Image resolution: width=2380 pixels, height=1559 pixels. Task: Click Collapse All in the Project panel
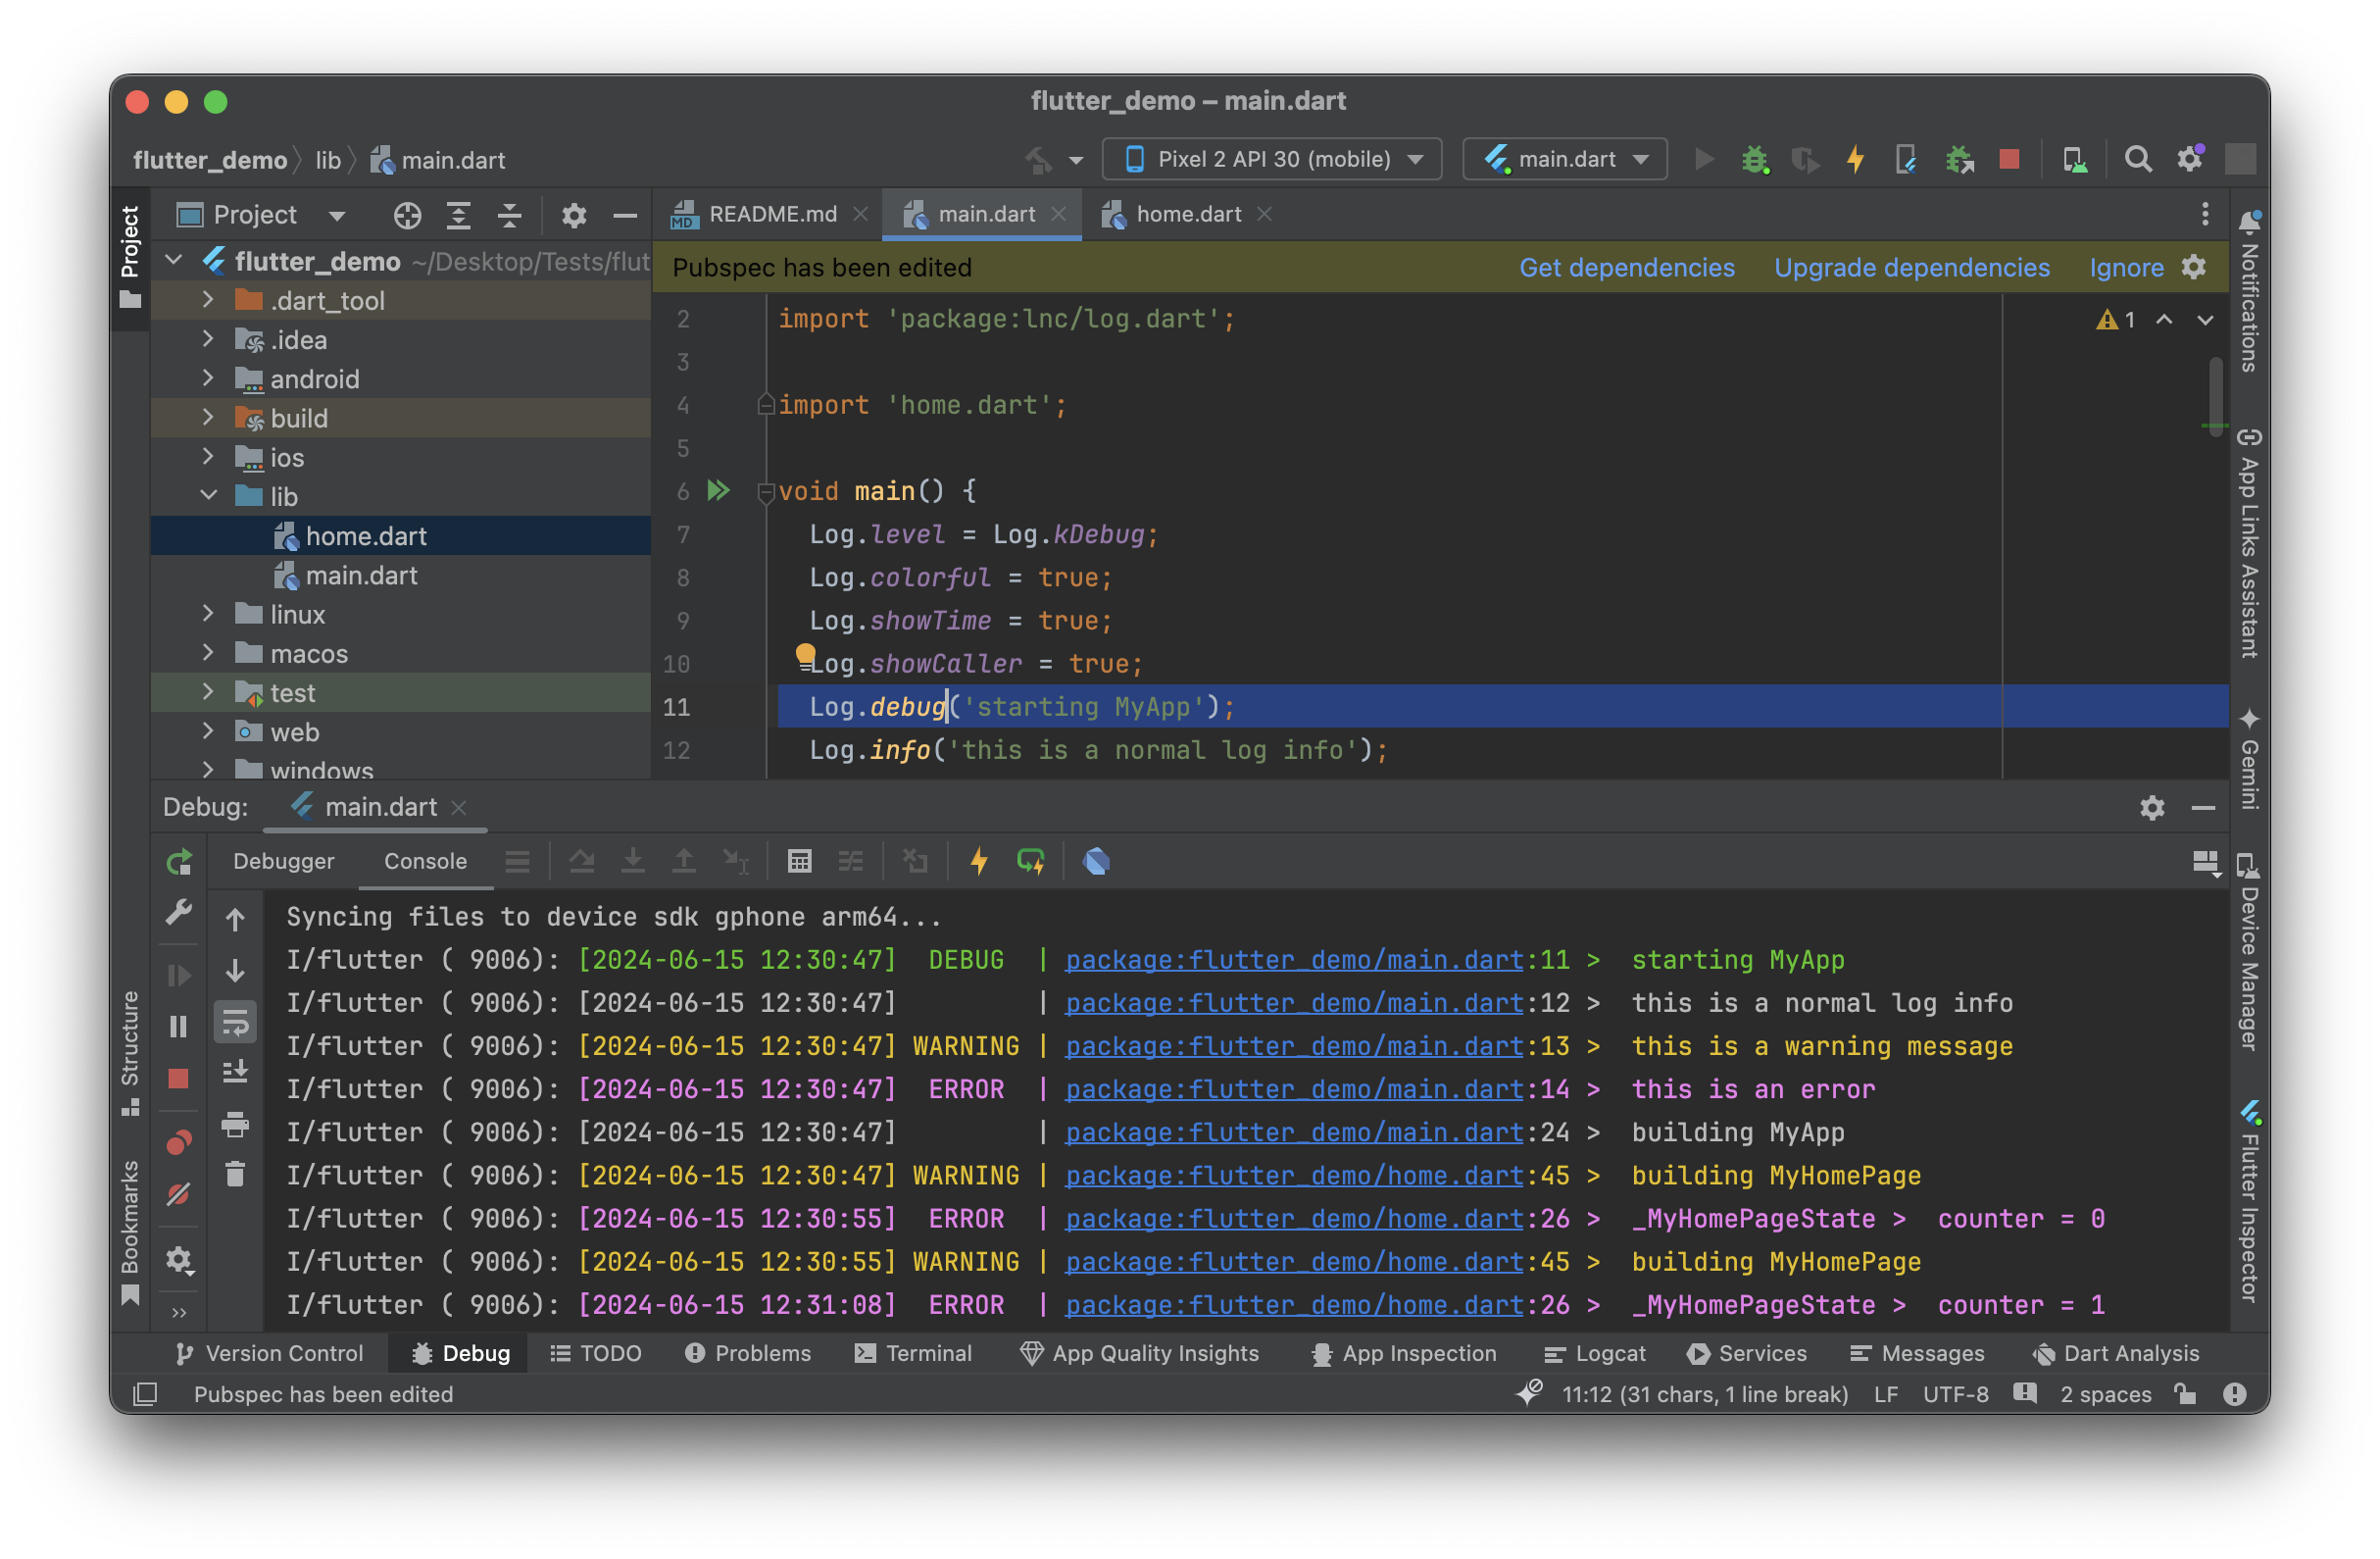[510, 215]
